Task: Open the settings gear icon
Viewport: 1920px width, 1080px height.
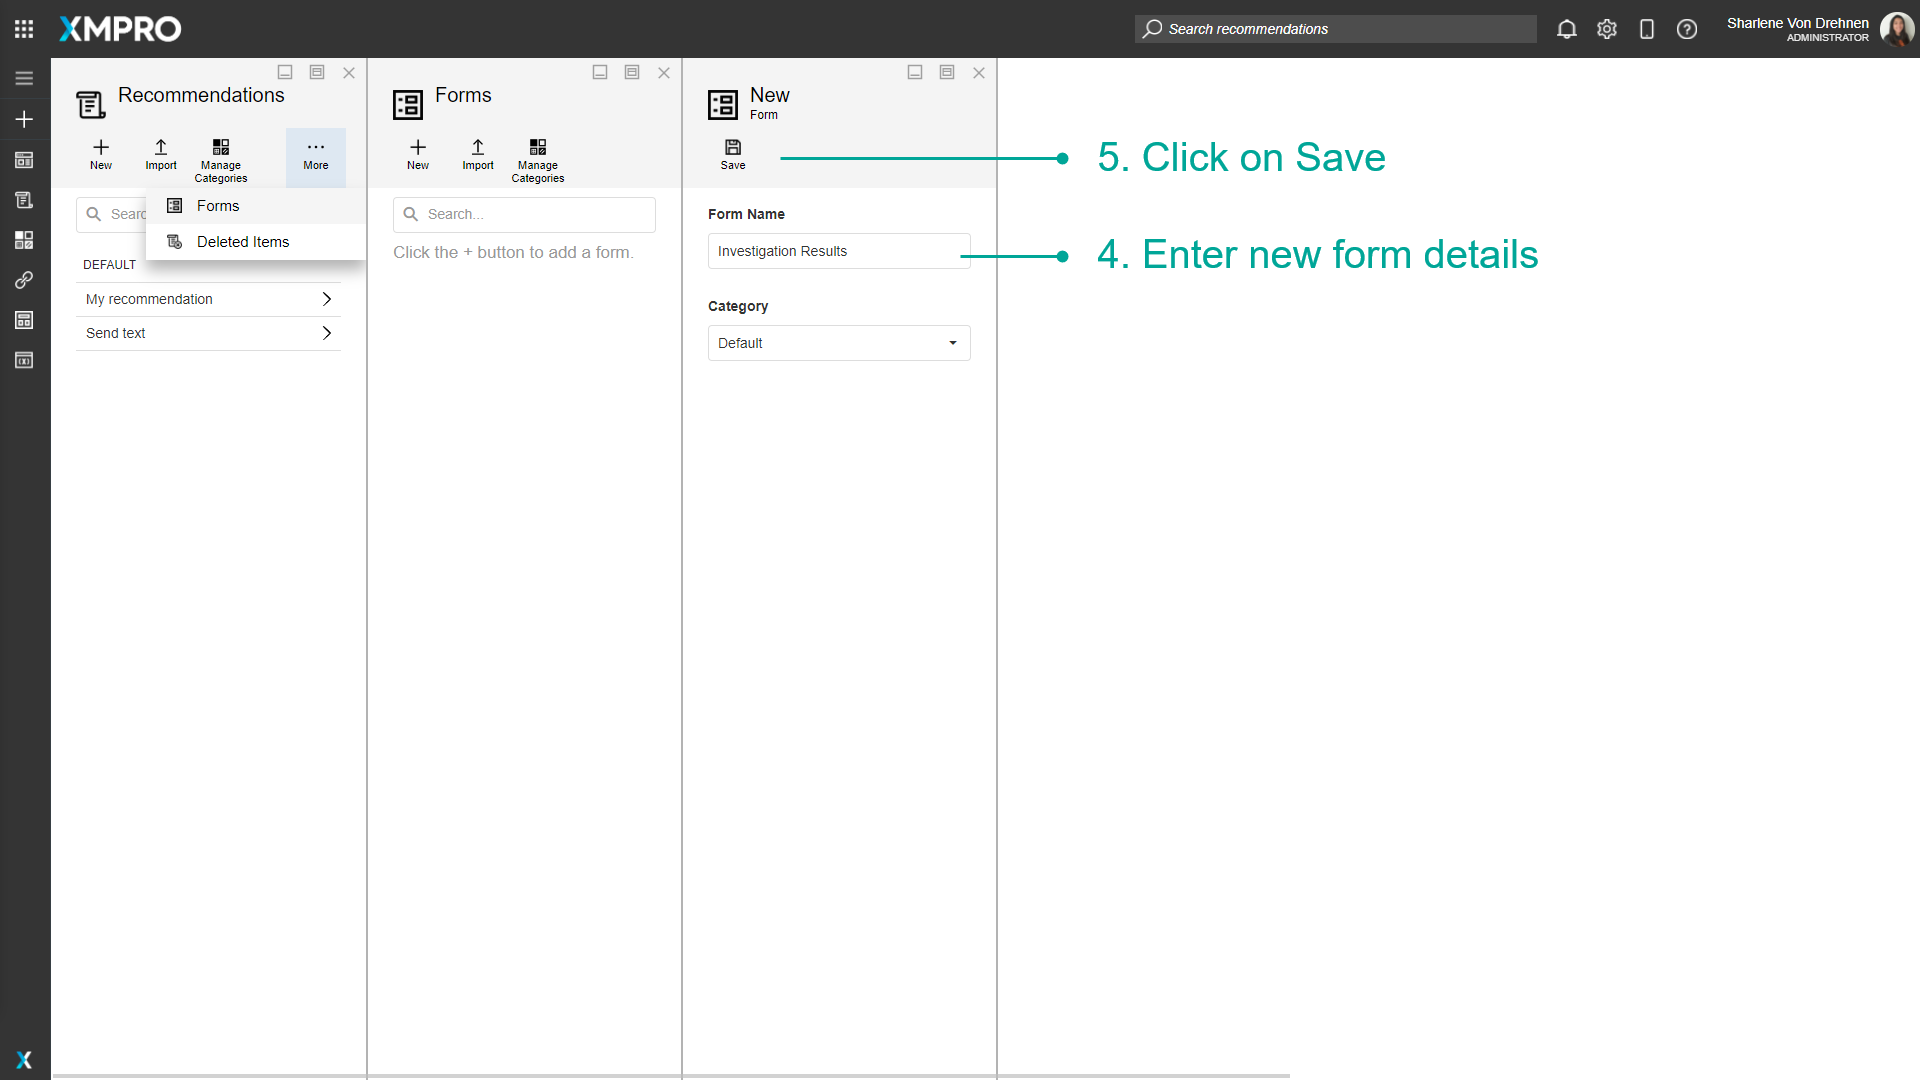Action: click(x=1607, y=29)
